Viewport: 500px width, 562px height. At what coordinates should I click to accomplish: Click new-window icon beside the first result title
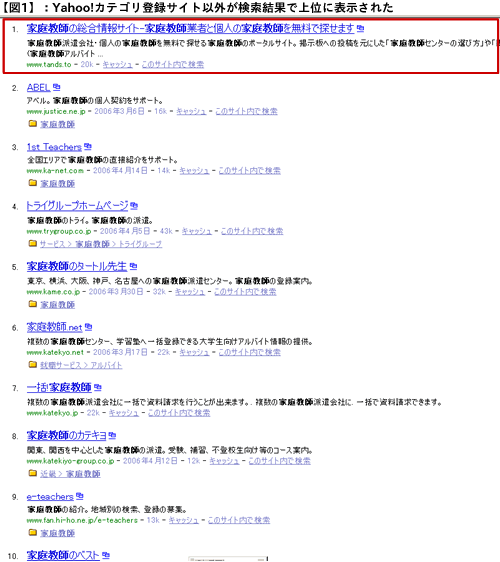[x=361, y=28]
